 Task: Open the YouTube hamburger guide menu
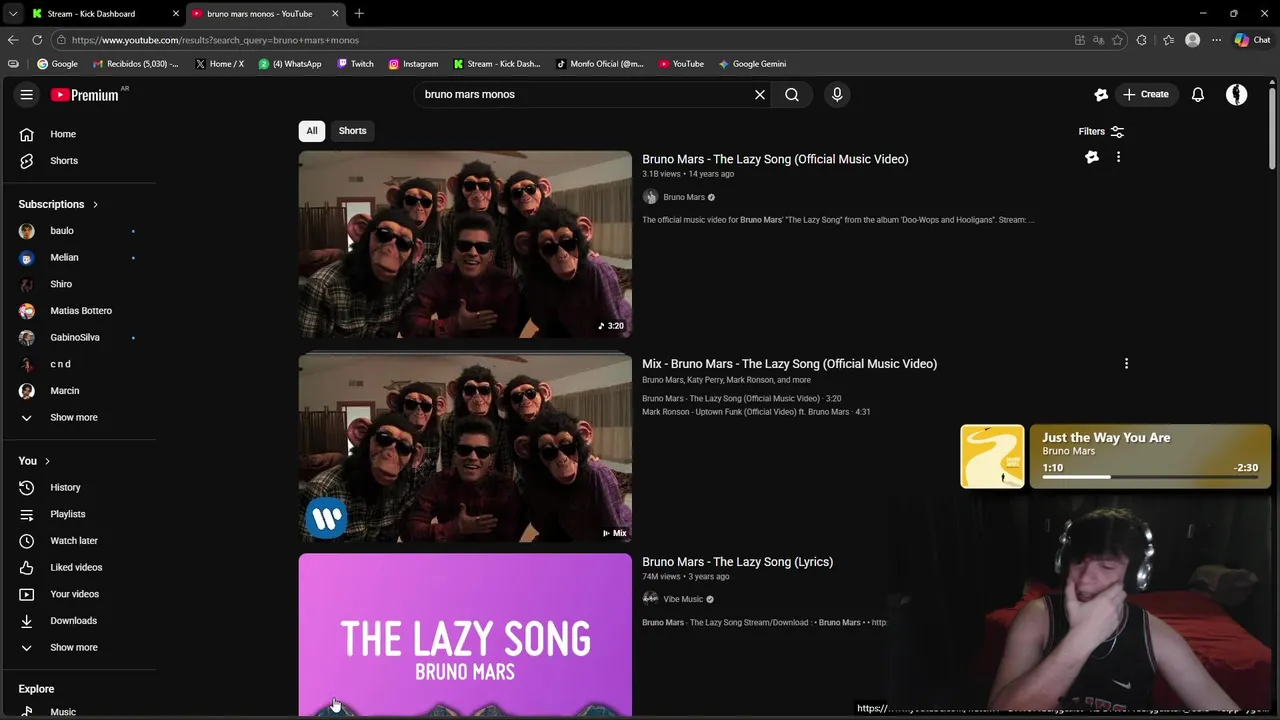27,94
